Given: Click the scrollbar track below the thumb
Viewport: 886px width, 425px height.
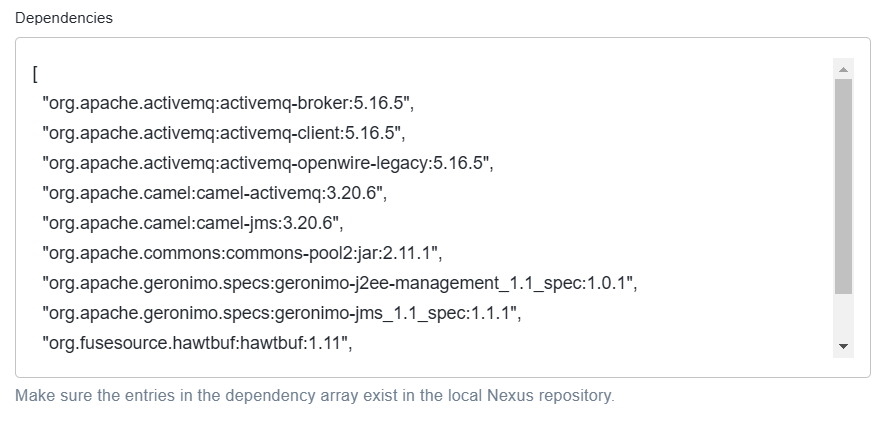Looking at the screenshot, I should pyautogui.click(x=843, y=314).
